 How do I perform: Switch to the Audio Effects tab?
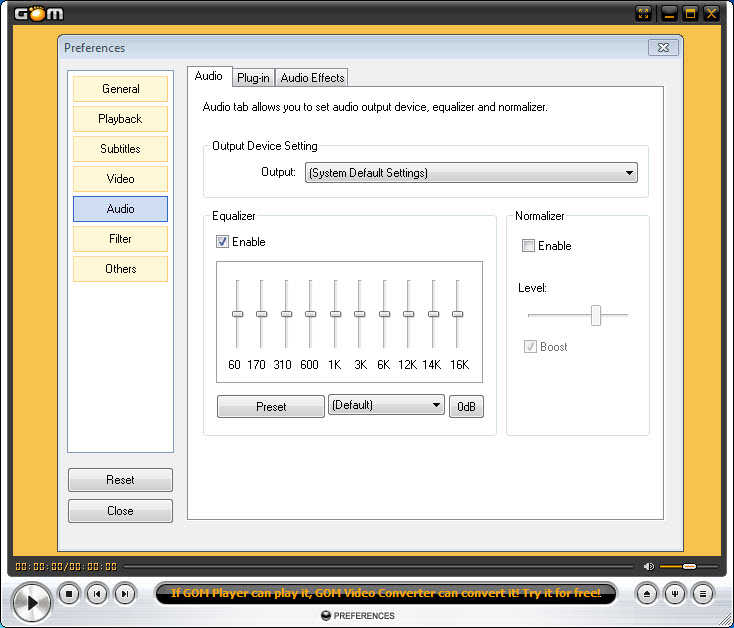312,78
